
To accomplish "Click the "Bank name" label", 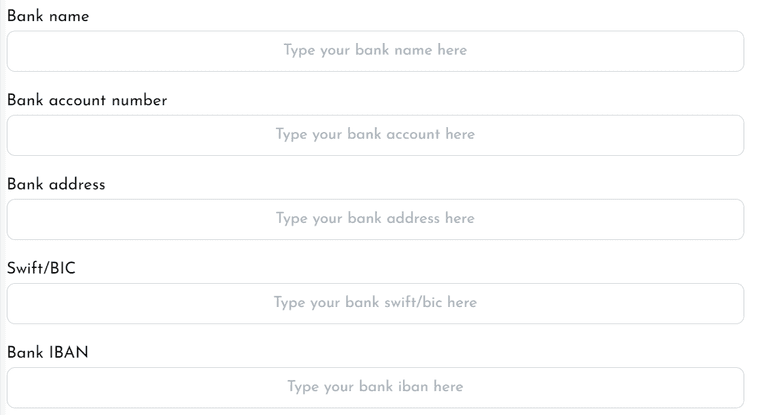I will pyautogui.click(x=48, y=16).
